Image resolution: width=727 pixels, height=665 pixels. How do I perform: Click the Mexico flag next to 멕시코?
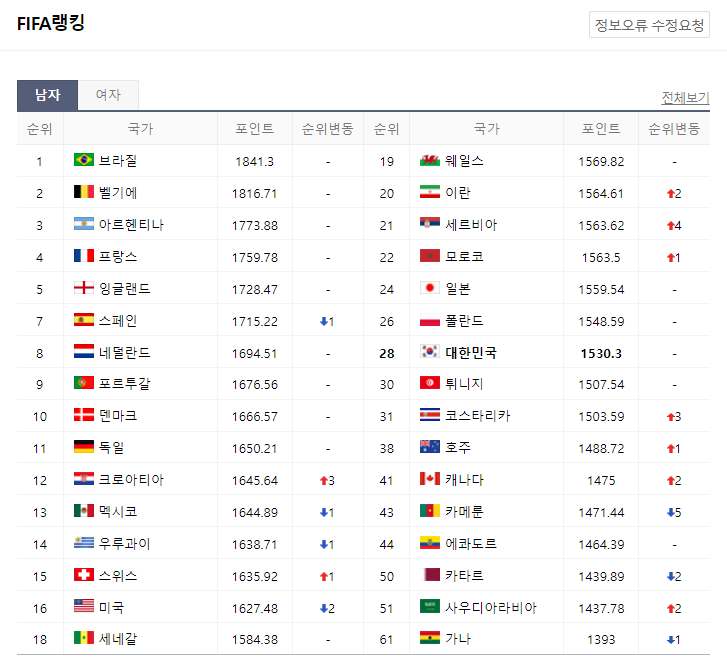[x=84, y=511]
